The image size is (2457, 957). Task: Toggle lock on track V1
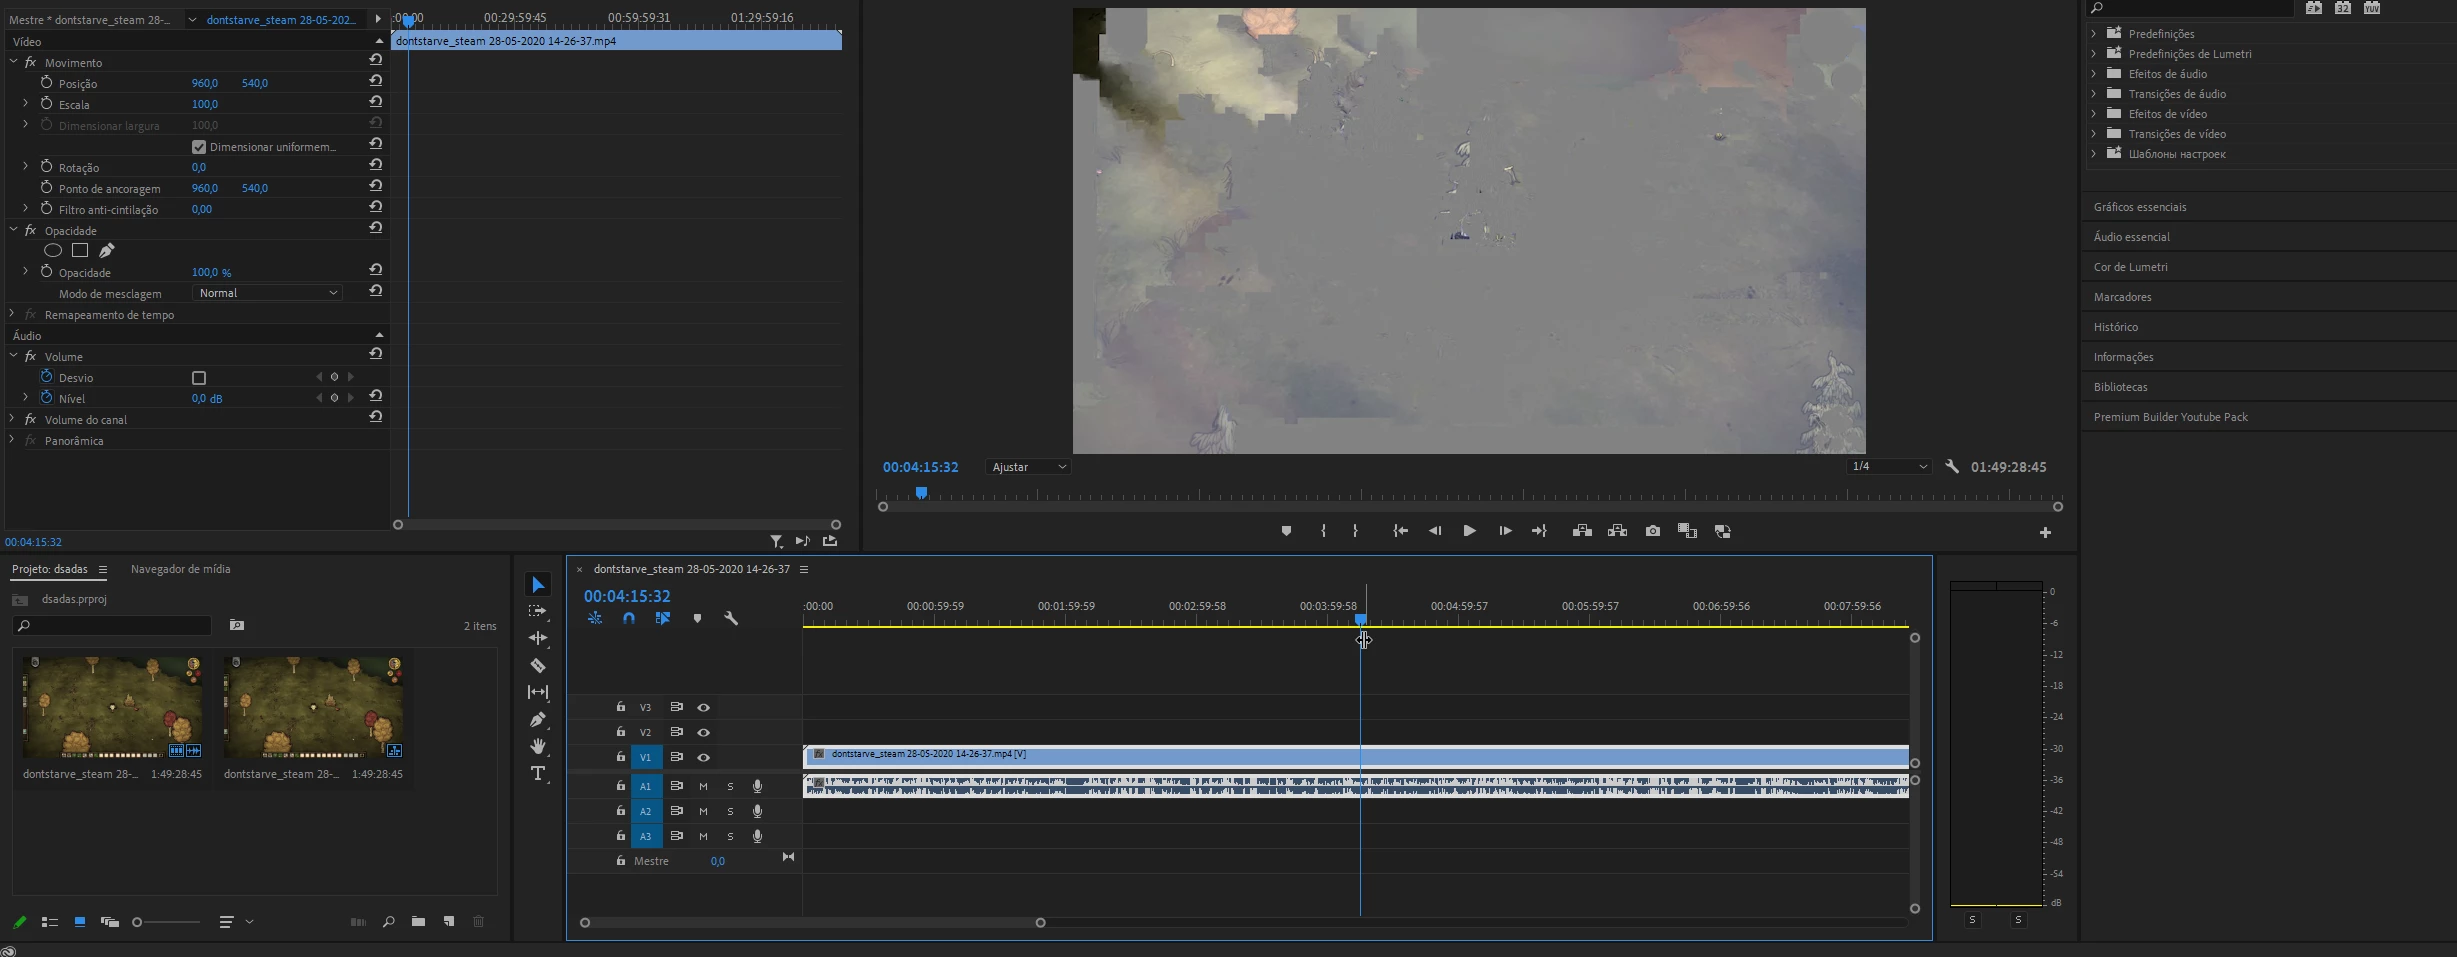point(621,756)
